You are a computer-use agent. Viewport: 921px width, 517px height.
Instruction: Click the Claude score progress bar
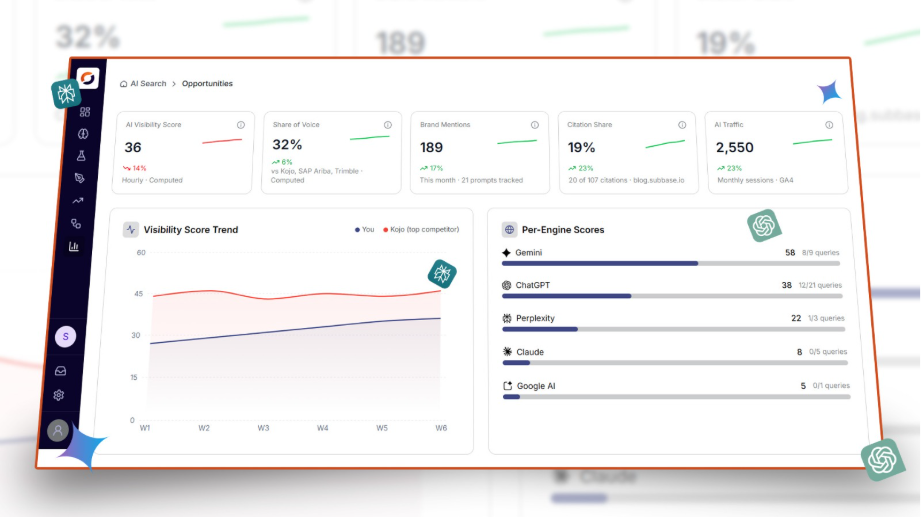[675, 363]
